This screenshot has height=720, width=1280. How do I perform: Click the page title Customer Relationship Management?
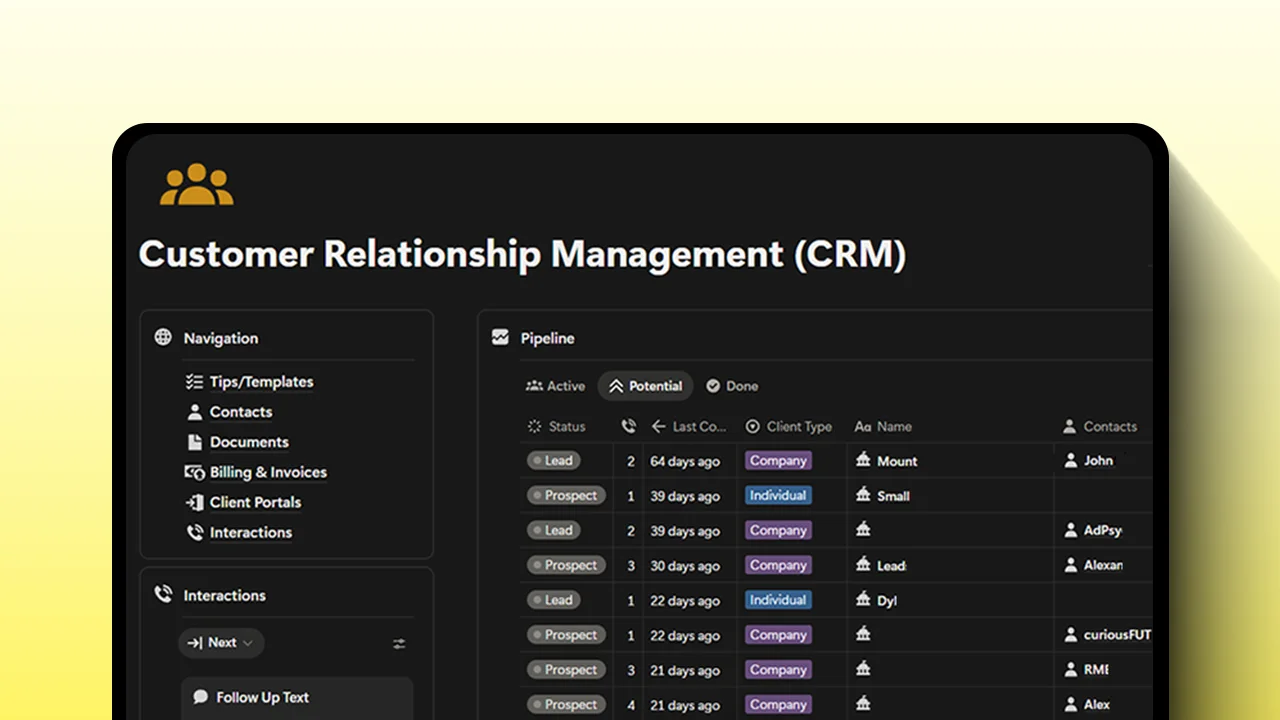coord(522,254)
